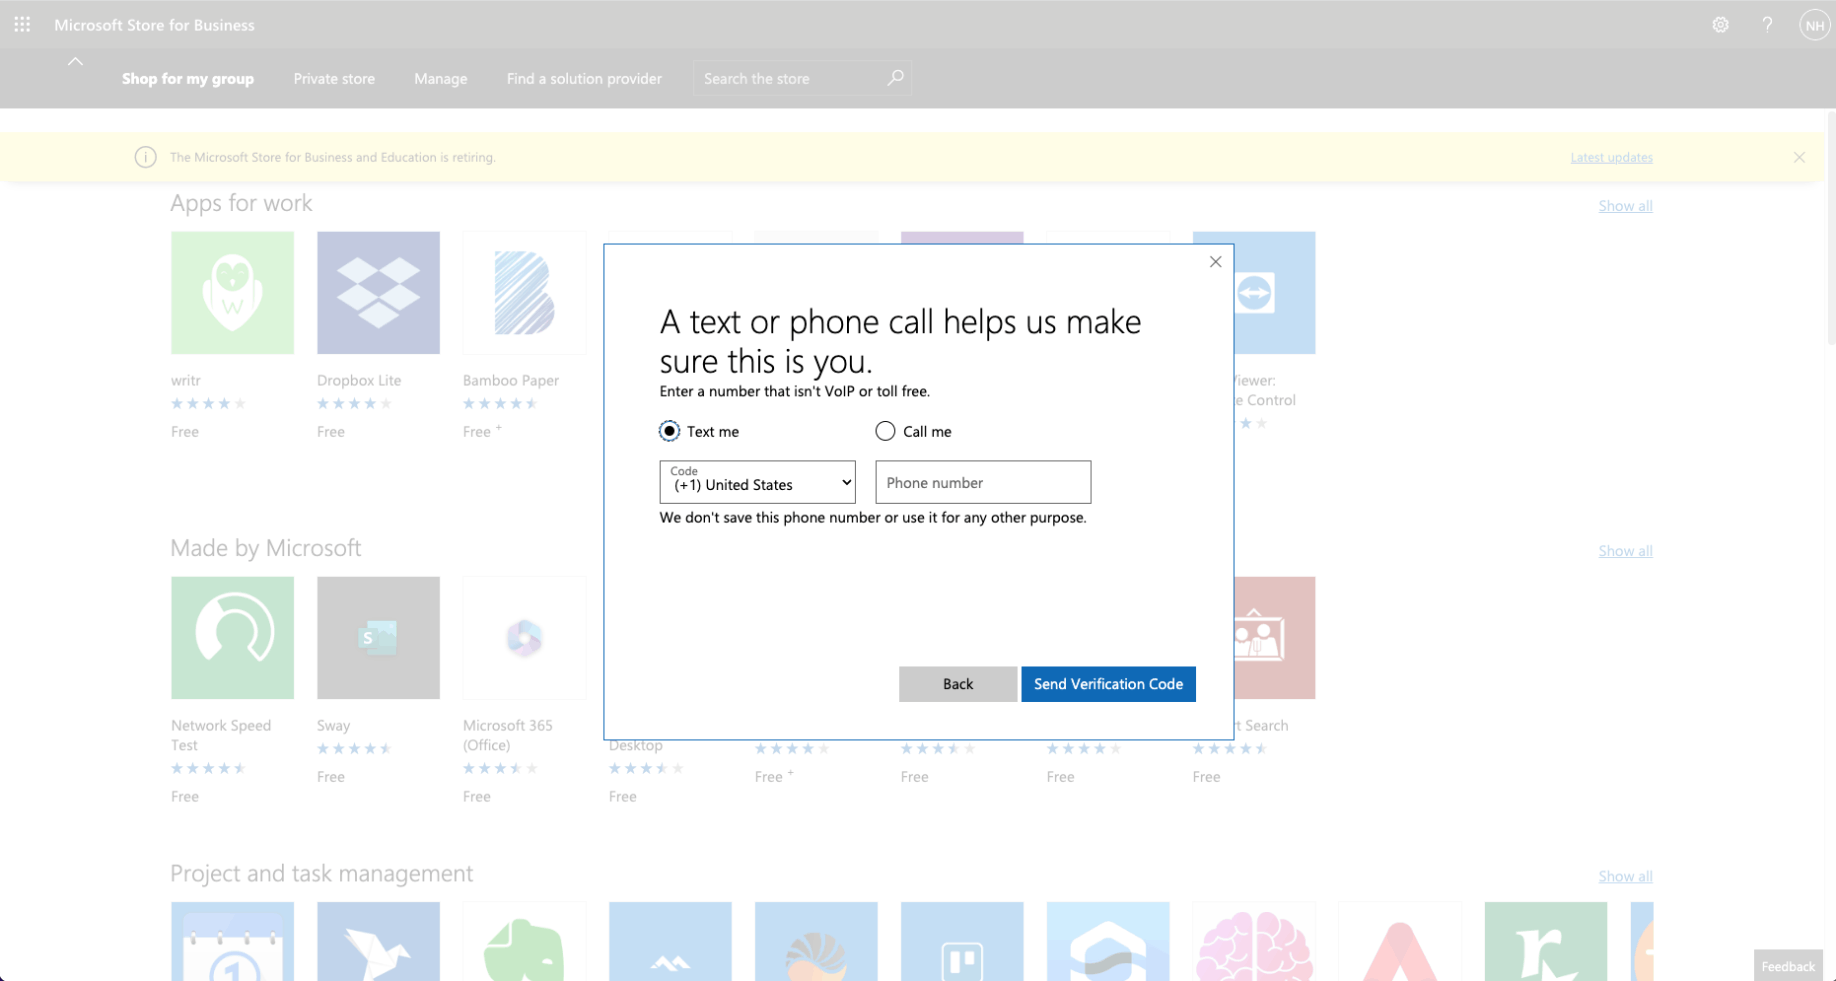Click the Back button
The image size is (1836, 981).
(x=958, y=684)
